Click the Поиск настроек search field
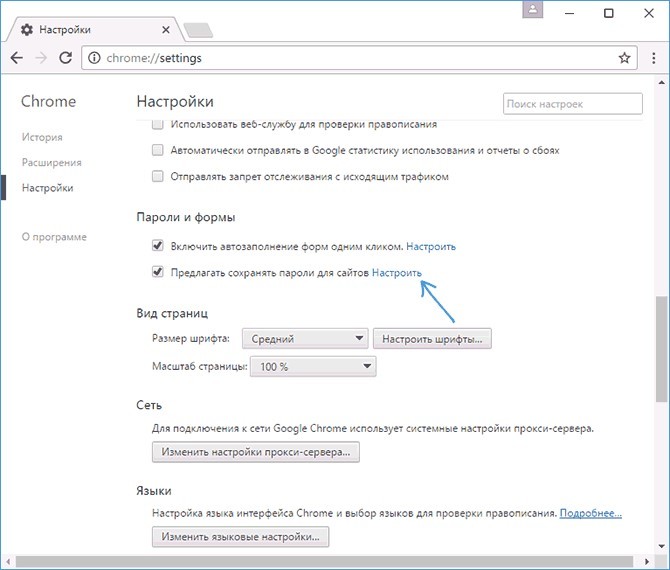Viewport: 670px width, 570px height. tap(572, 104)
